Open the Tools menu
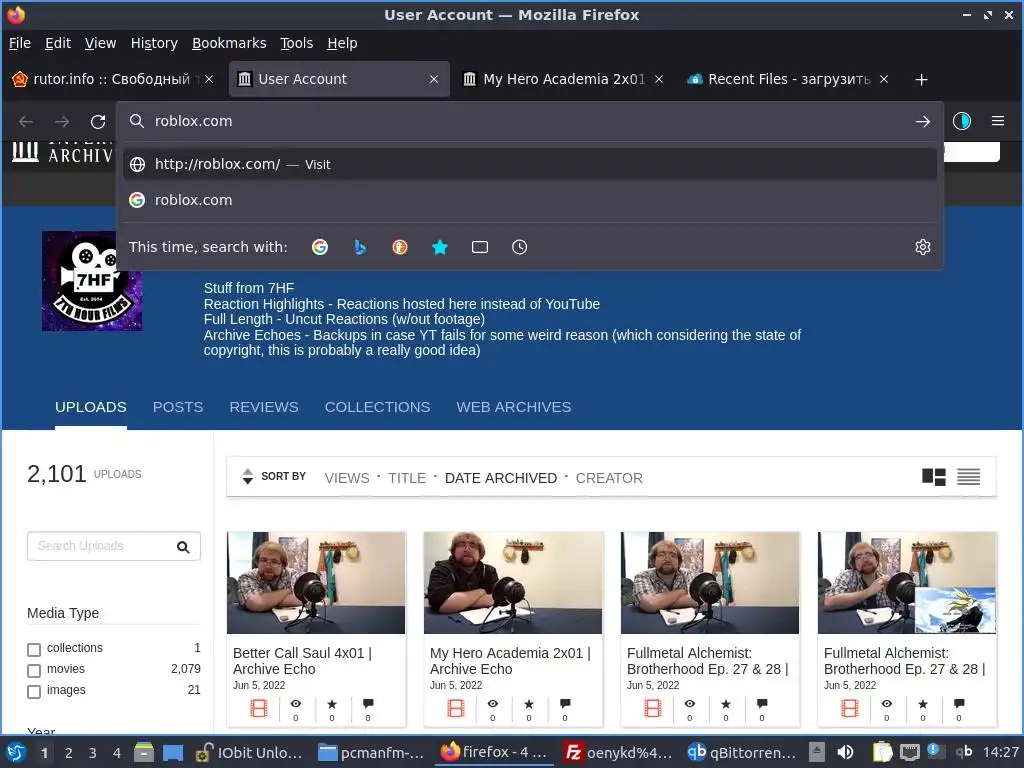This screenshot has height=768, width=1024. 296,43
